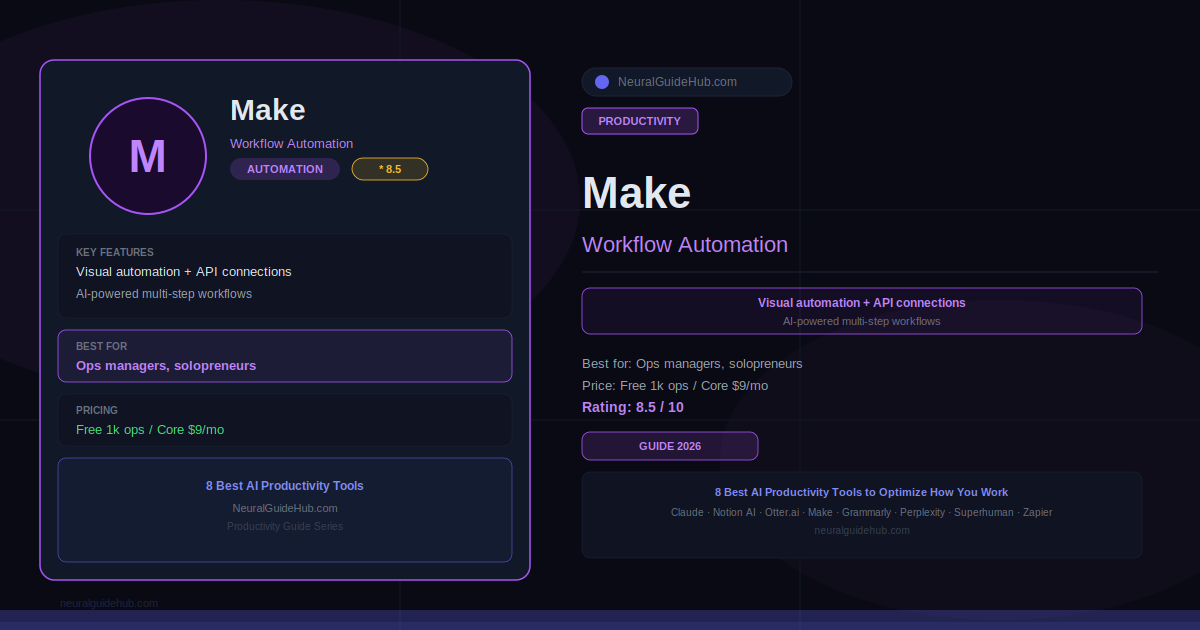Click the large Make heading on right
This screenshot has height=630, width=1200.
(637, 193)
